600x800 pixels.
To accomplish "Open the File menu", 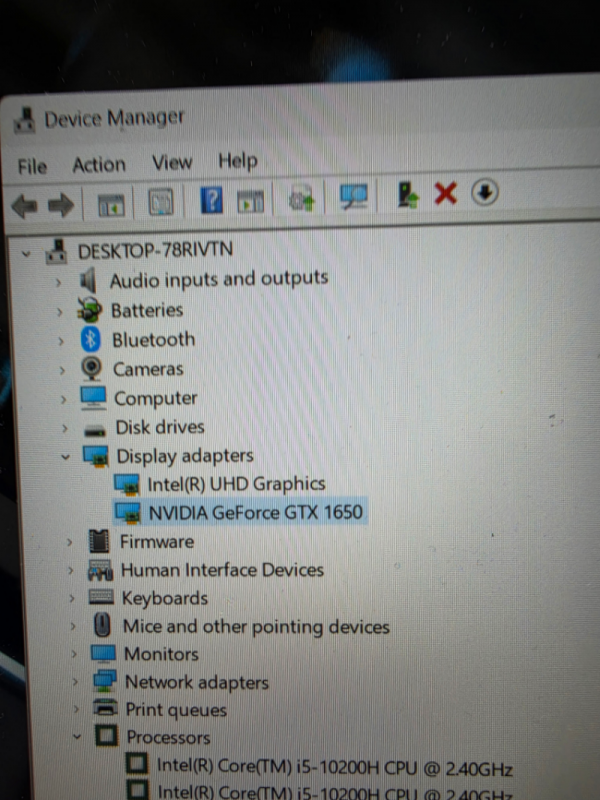I will (32, 166).
